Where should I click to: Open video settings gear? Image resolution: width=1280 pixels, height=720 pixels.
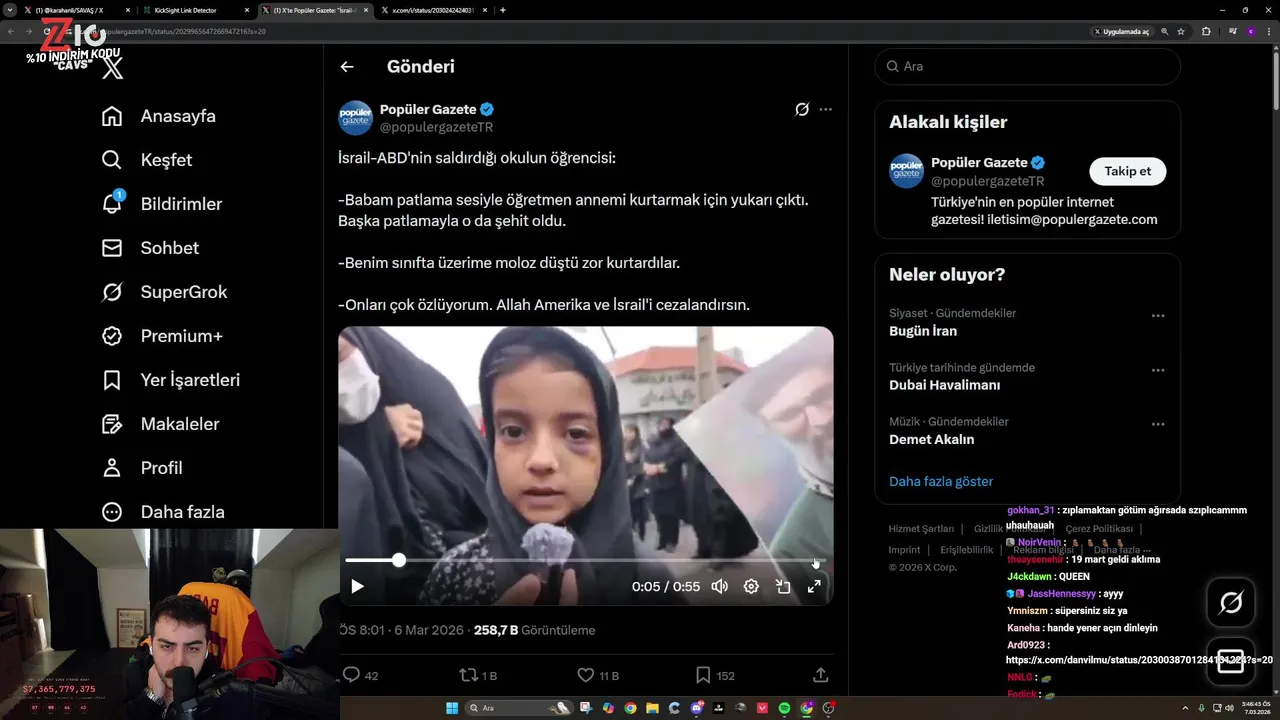tap(751, 587)
